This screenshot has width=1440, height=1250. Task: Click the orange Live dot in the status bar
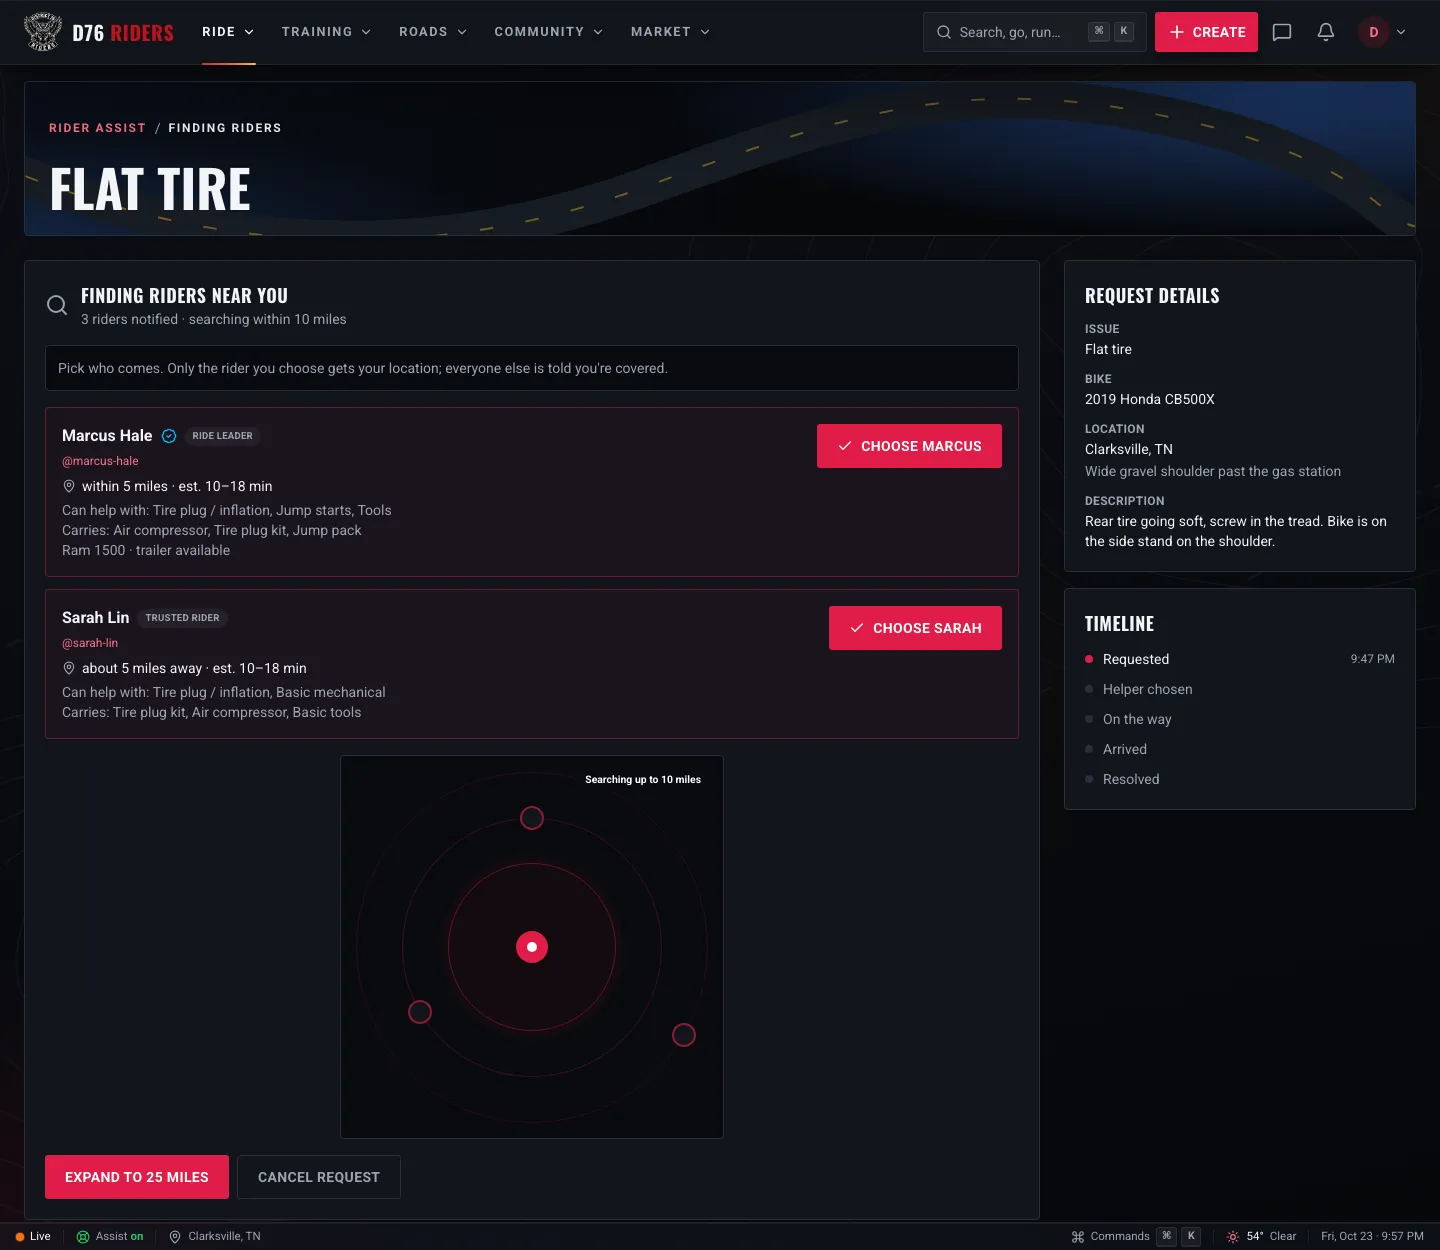[x=20, y=1237]
